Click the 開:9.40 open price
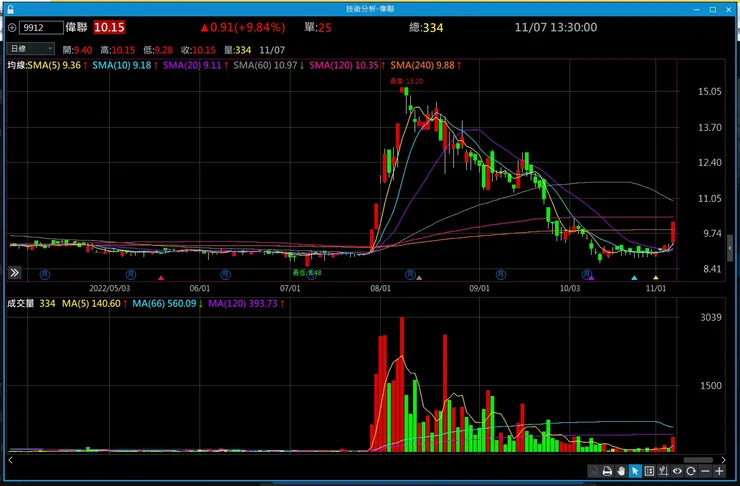740x486 pixels. [x=77, y=50]
